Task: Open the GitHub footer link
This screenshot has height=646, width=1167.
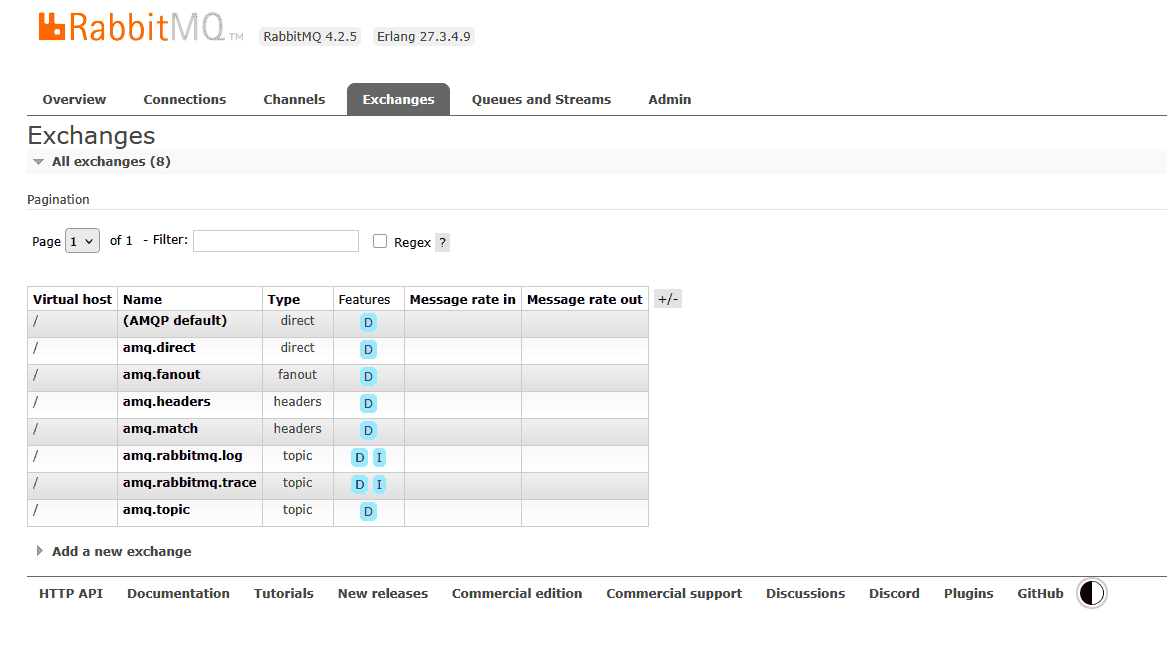Action: point(1040,593)
